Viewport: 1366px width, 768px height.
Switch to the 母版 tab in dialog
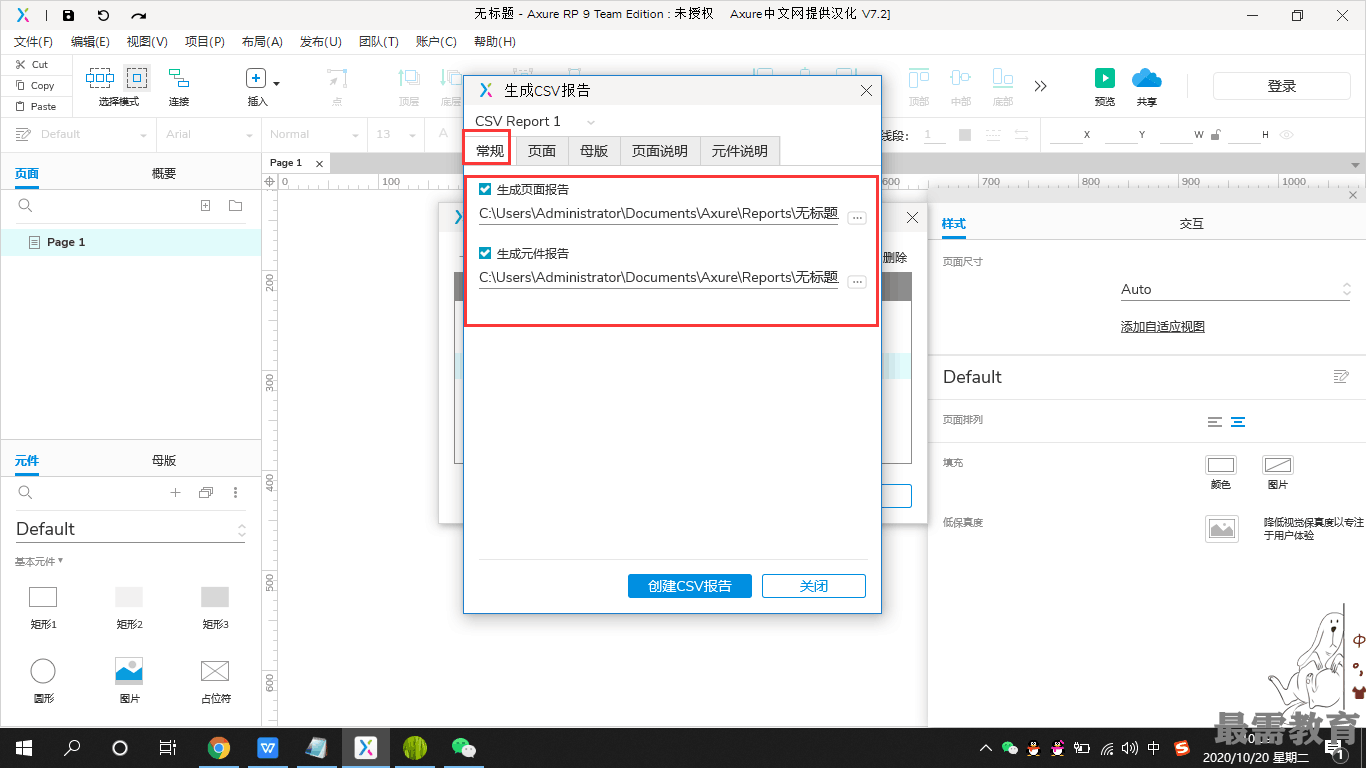tap(594, 151)
